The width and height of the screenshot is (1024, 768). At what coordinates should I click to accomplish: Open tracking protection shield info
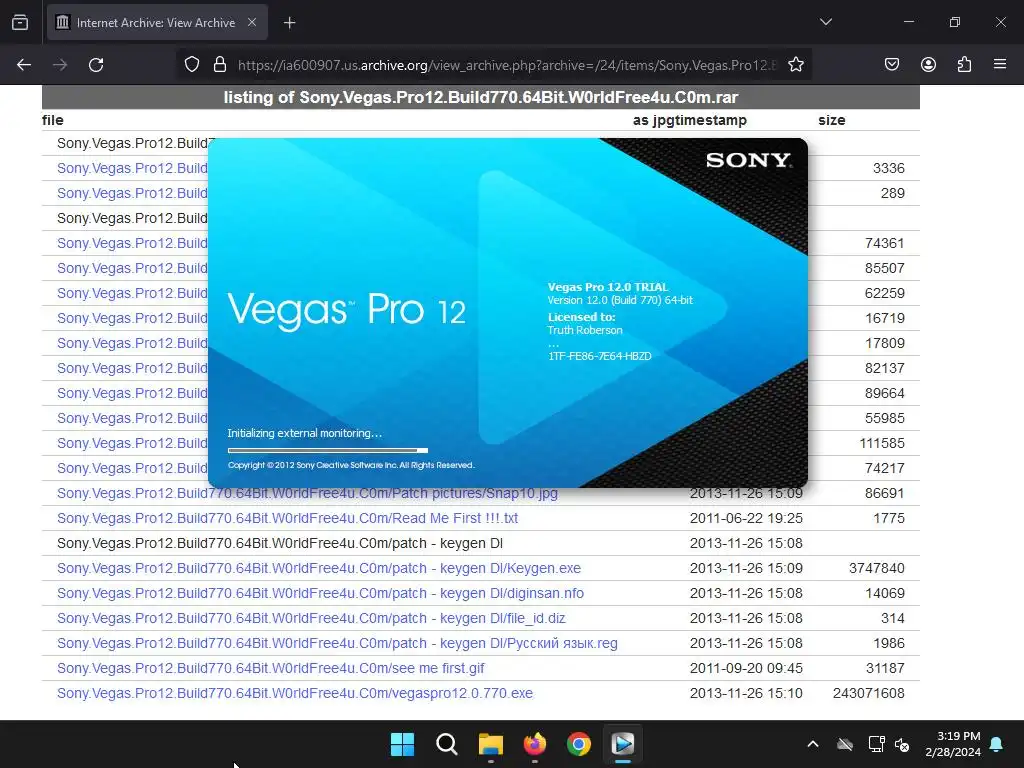click(x=191, y=65)
